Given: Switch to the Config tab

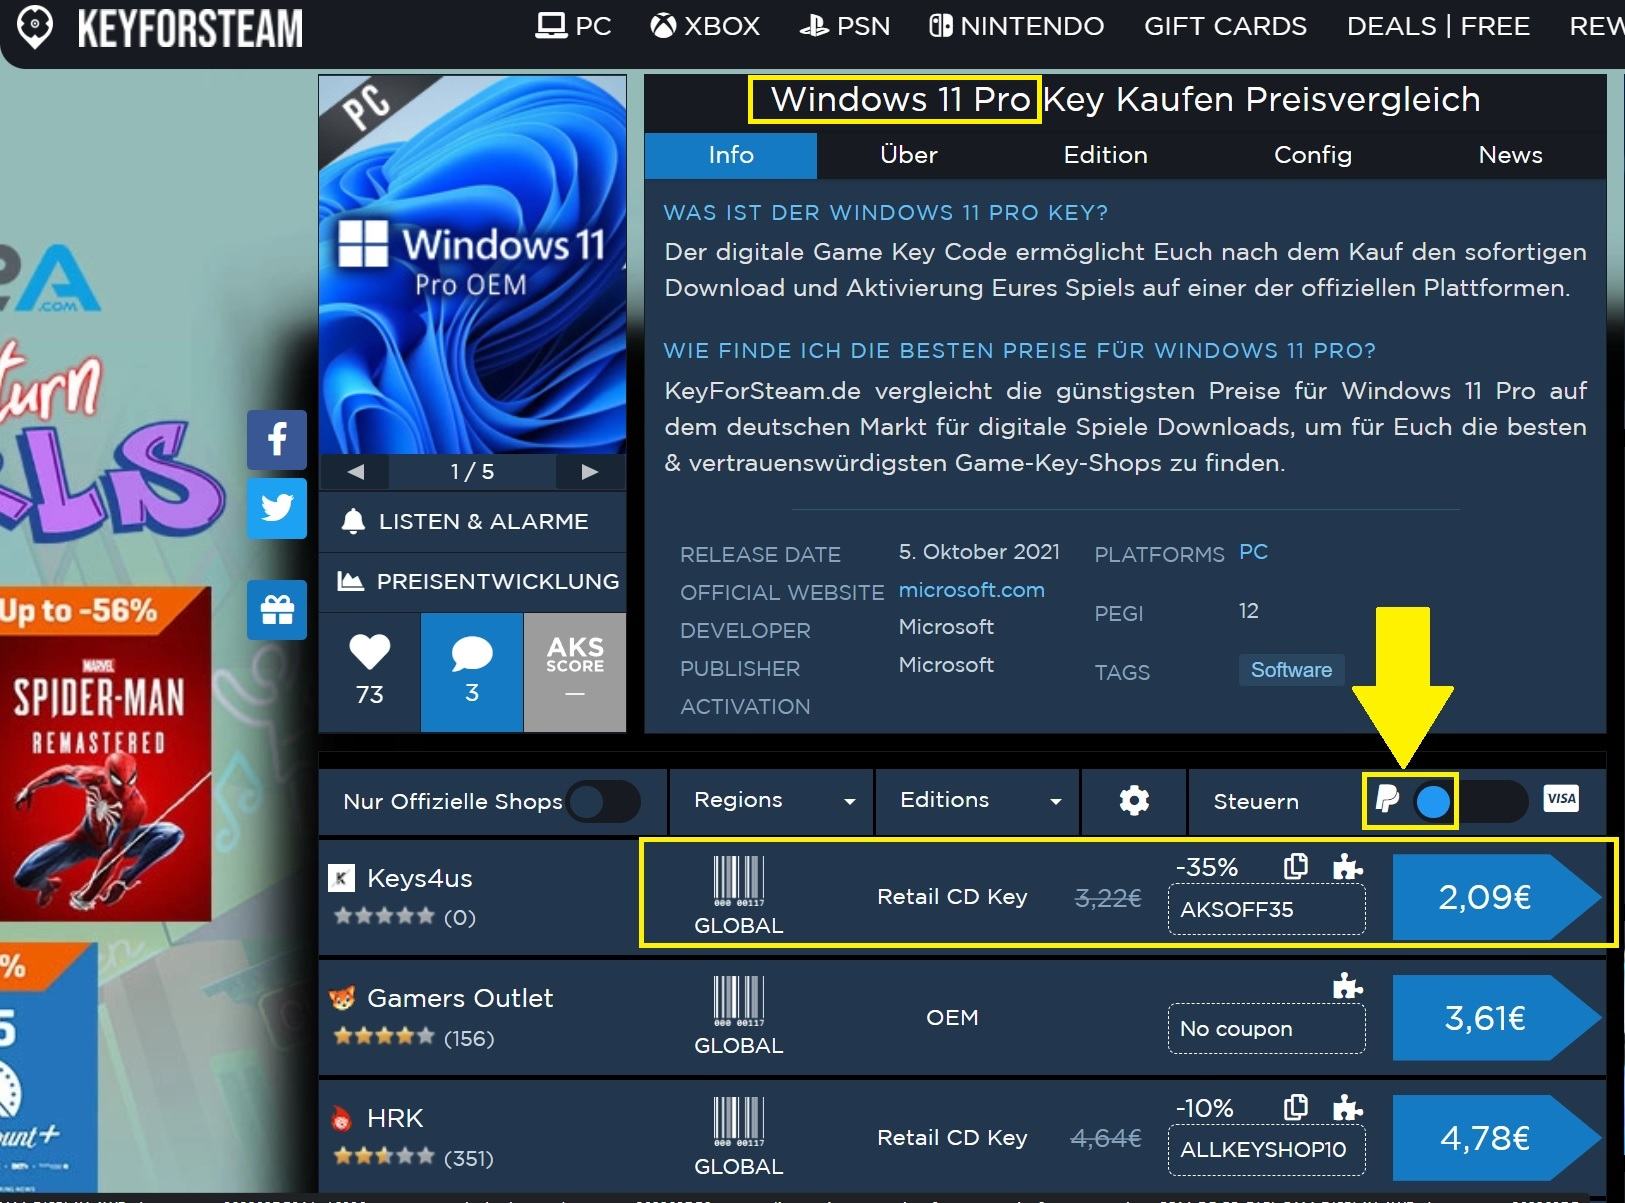Looking at the screenshot, I should click(x=1312, y=155).
